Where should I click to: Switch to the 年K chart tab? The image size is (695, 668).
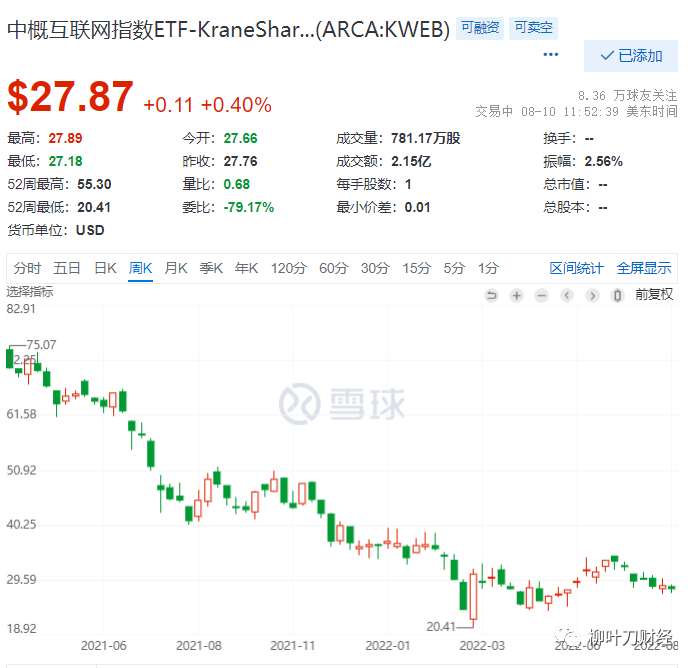coord(246,268)
